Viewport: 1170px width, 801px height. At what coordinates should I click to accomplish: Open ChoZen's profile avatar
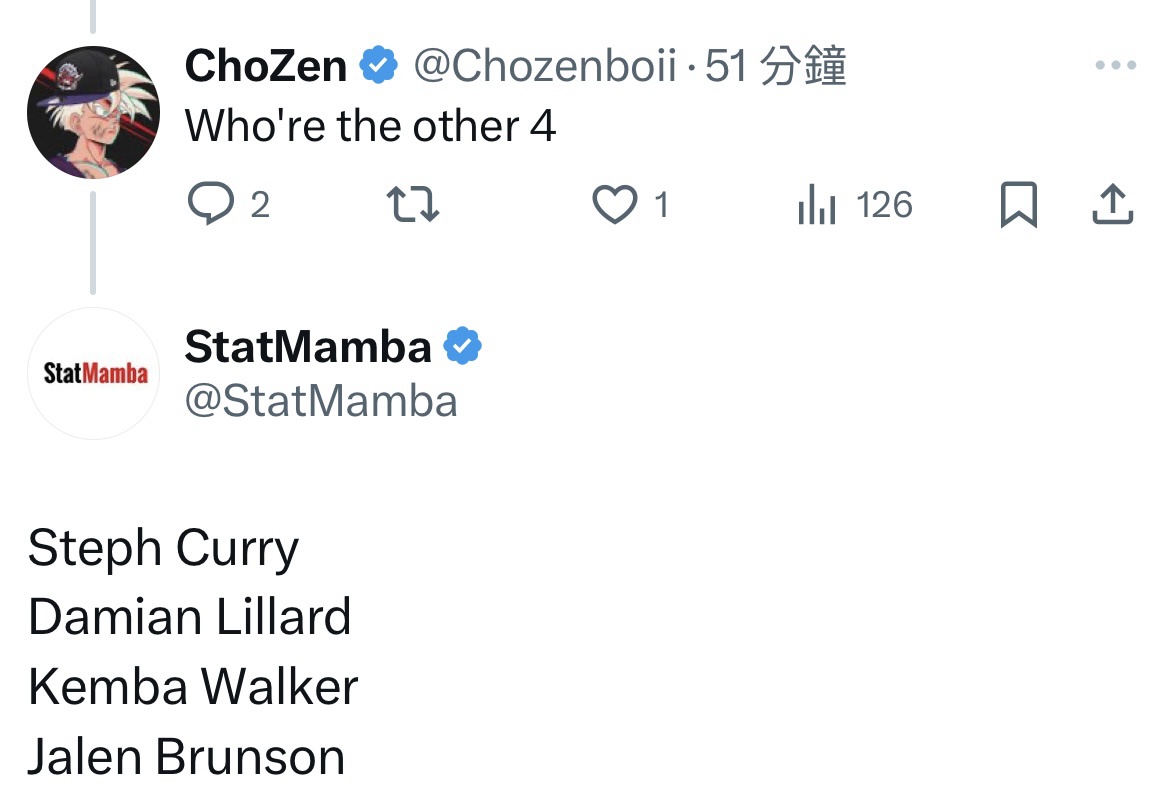point(93,112)
